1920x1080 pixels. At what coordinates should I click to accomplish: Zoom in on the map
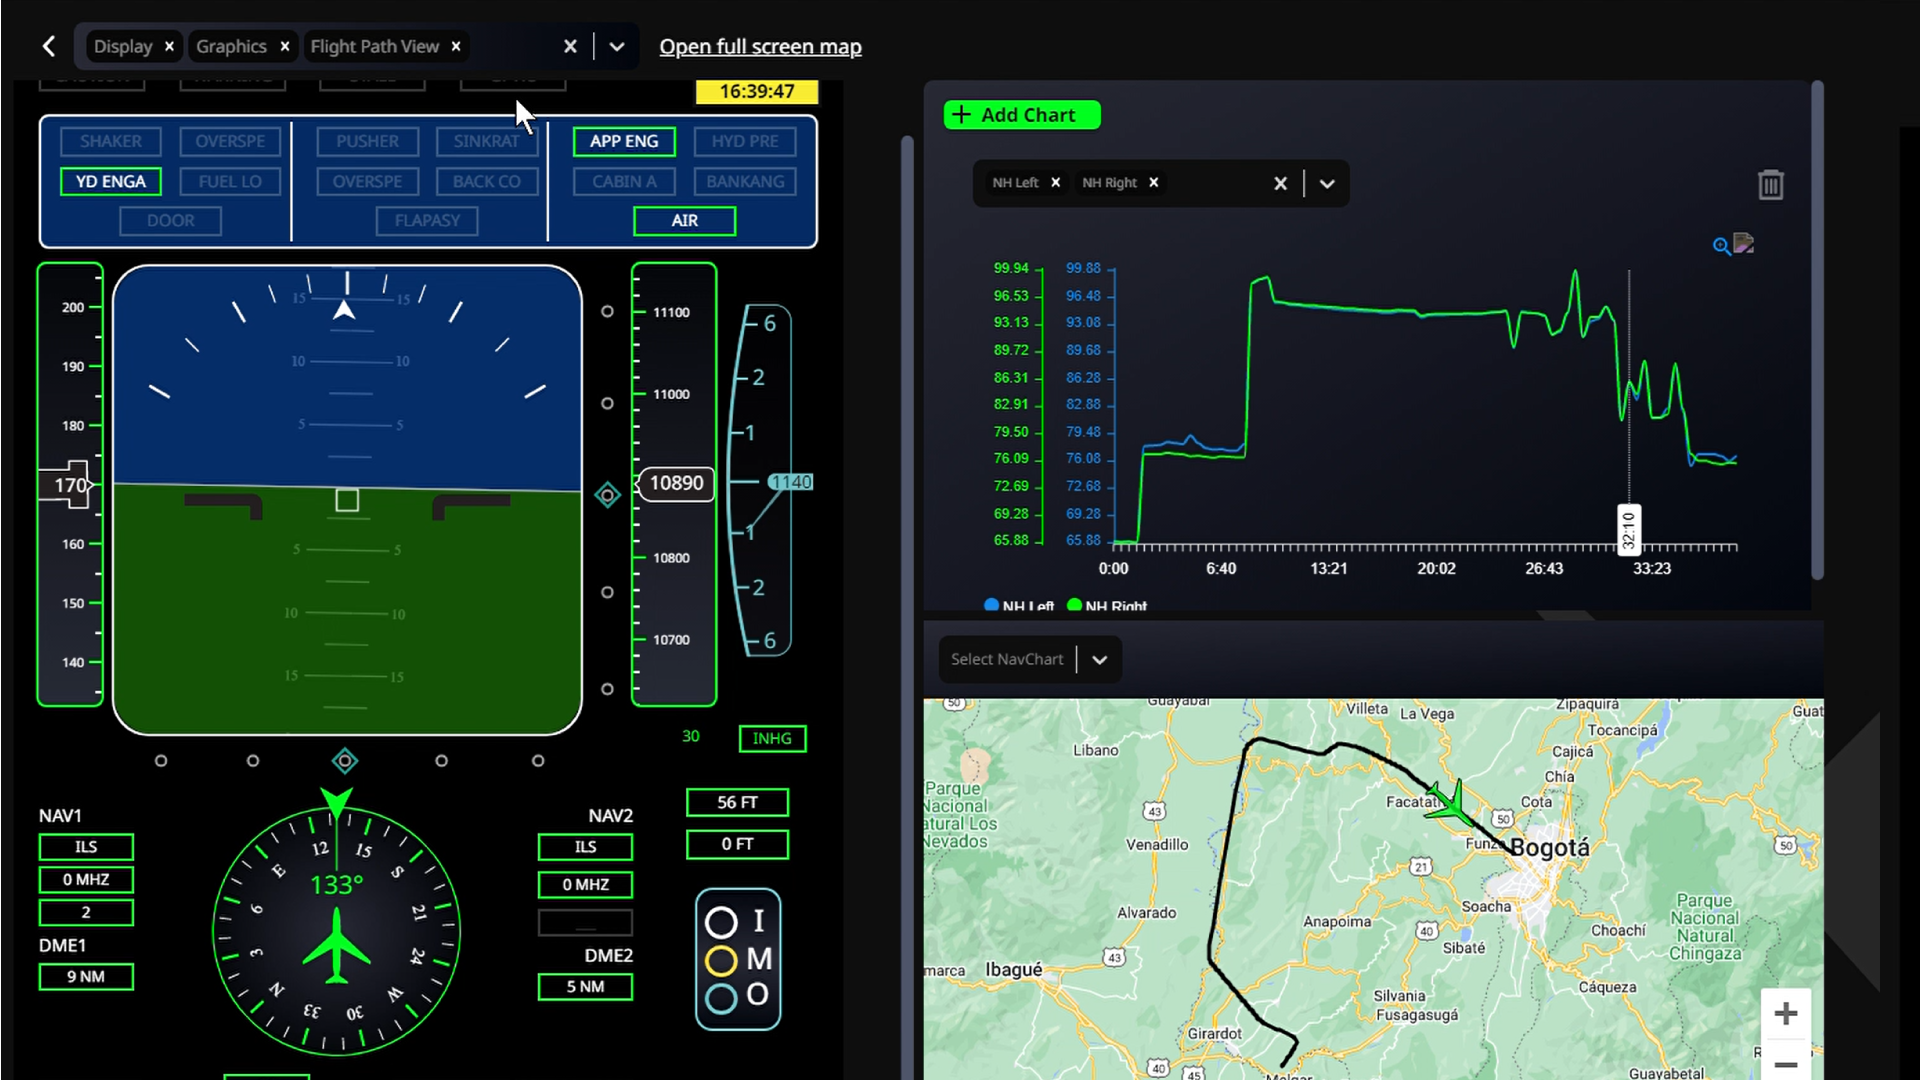click(x=1785, y=1014)
